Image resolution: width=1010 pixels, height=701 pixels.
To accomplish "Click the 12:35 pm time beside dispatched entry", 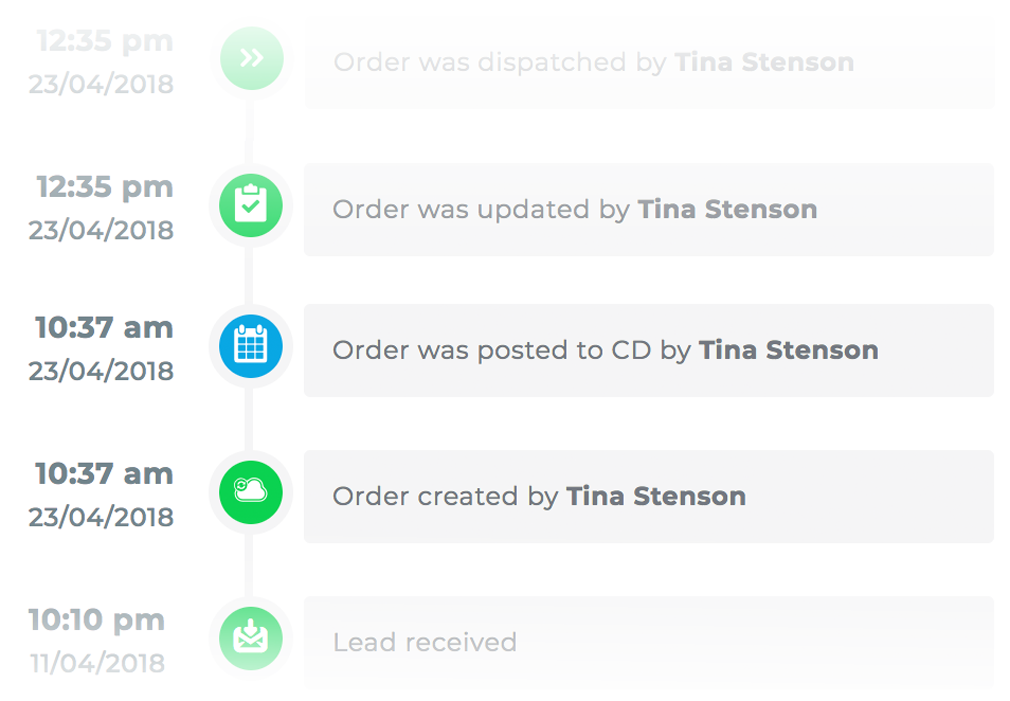I will (x=105, y=42).
